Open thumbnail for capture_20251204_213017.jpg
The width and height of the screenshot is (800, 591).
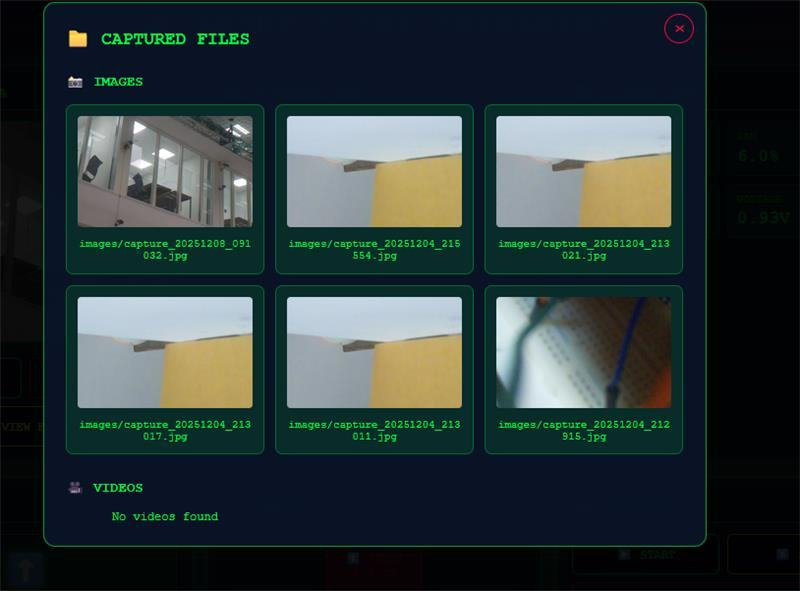(x=165, y=352)
